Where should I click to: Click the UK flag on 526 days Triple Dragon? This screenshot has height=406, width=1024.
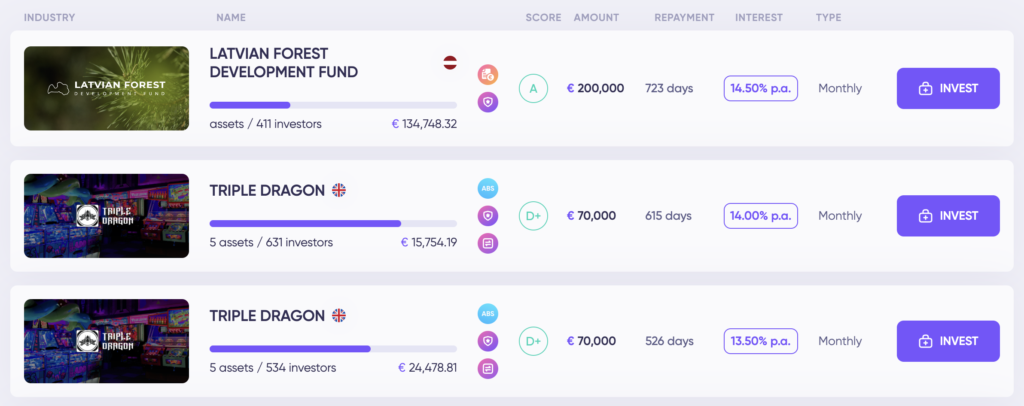click(338, 316)
